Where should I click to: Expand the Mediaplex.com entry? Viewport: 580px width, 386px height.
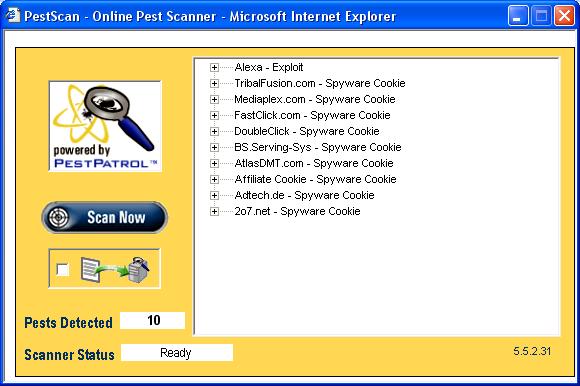[x=214, y=99]
